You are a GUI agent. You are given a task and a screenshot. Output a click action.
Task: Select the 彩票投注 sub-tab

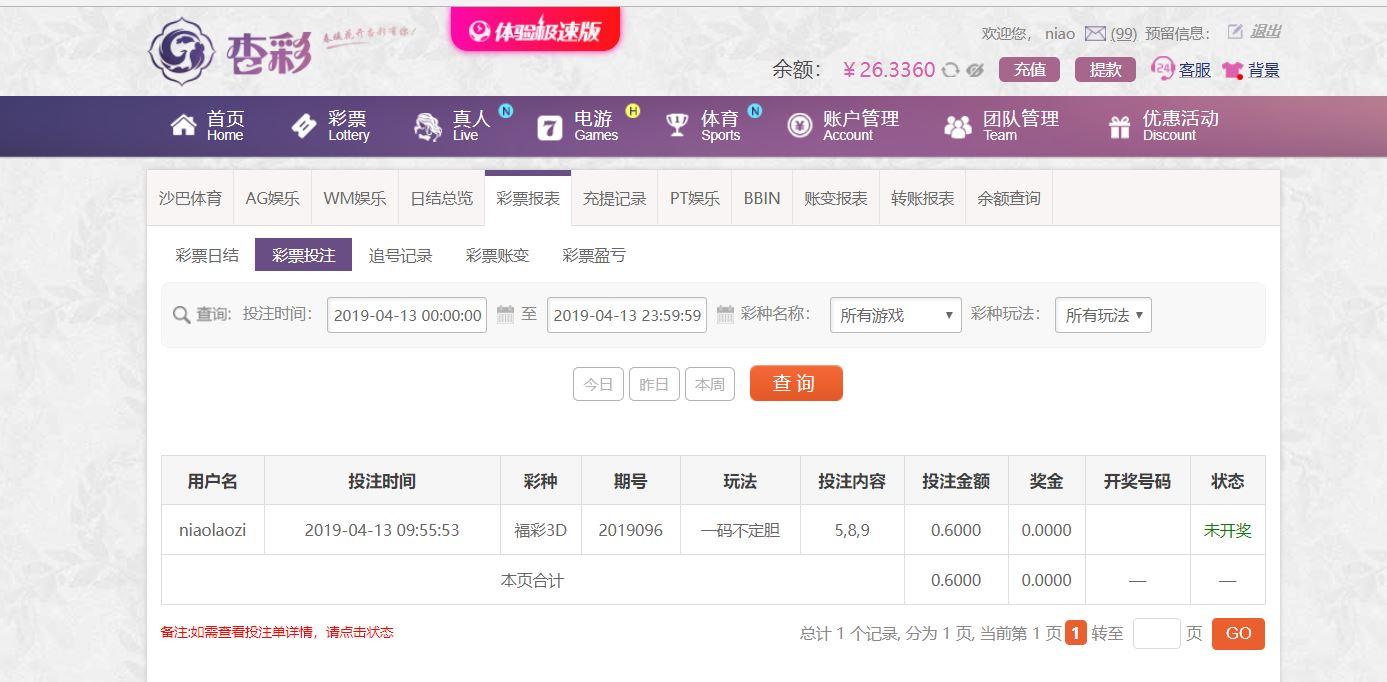[x=303, y=255]
